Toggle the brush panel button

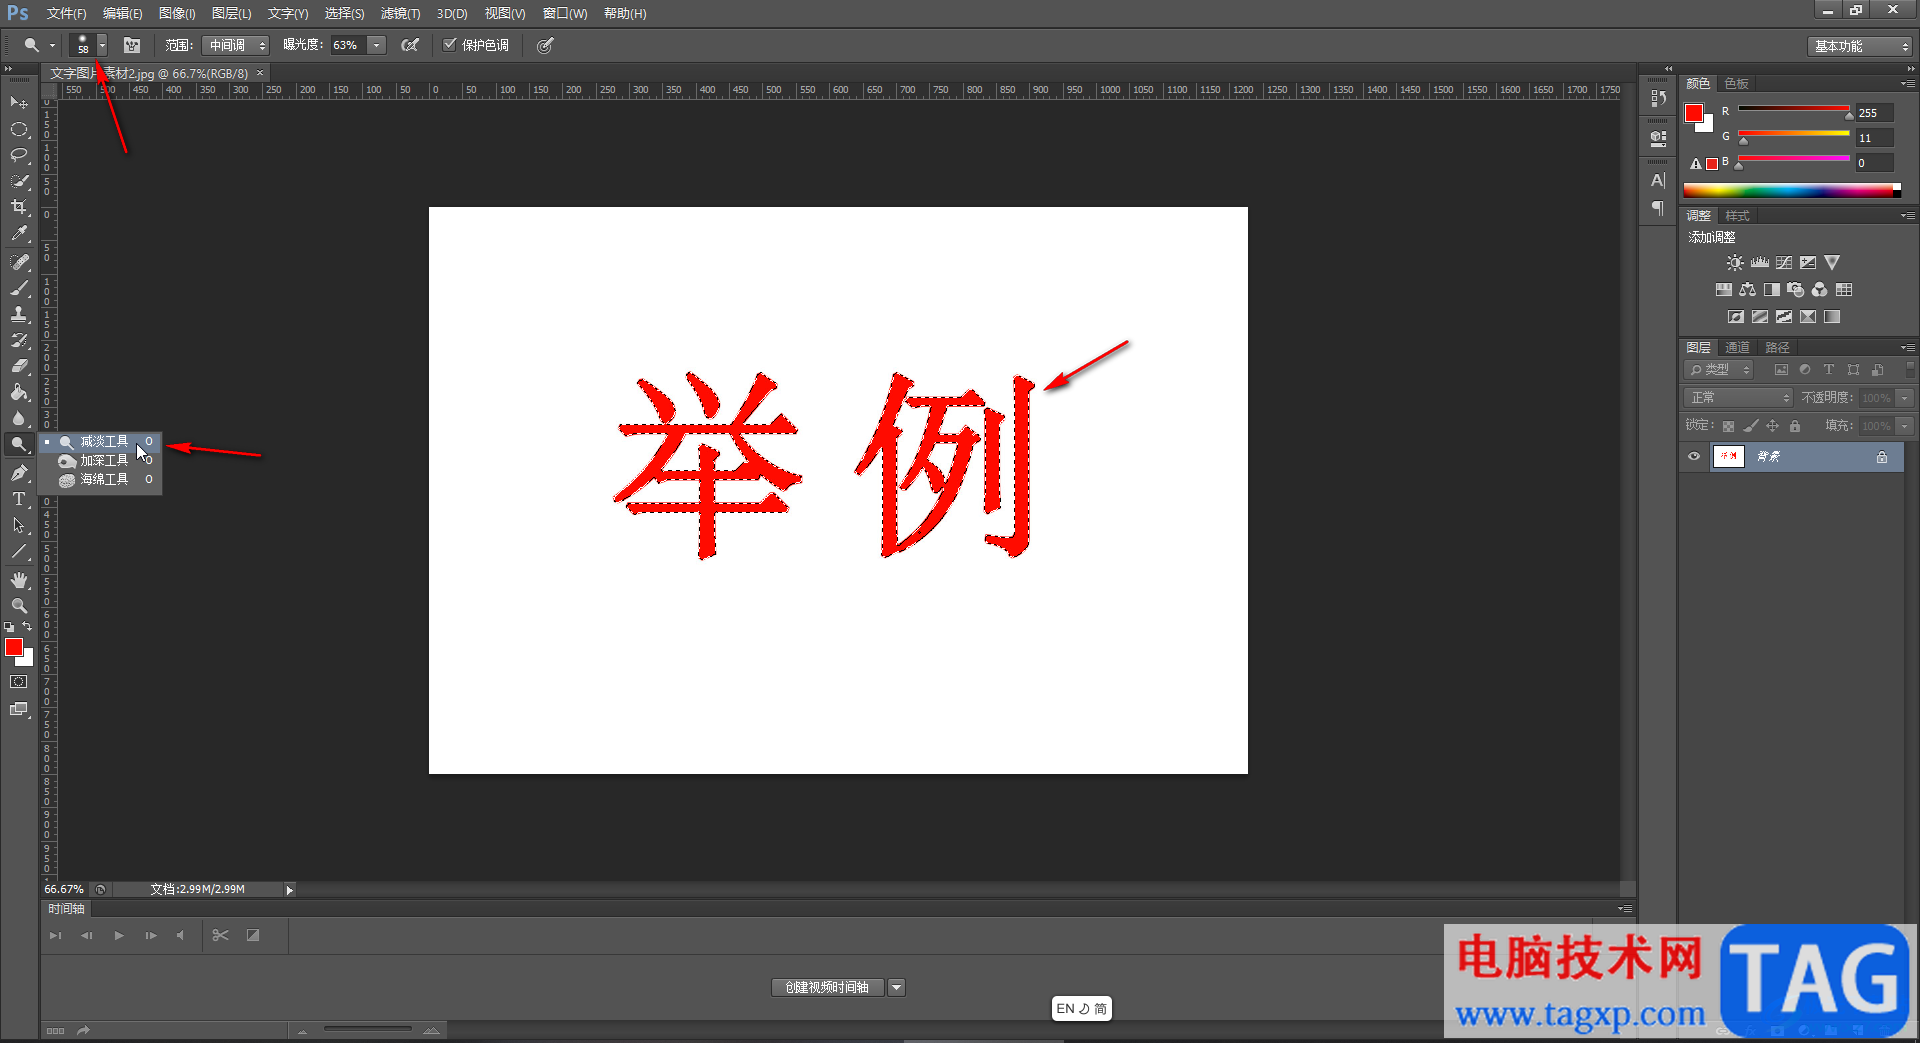click(132, 45)
